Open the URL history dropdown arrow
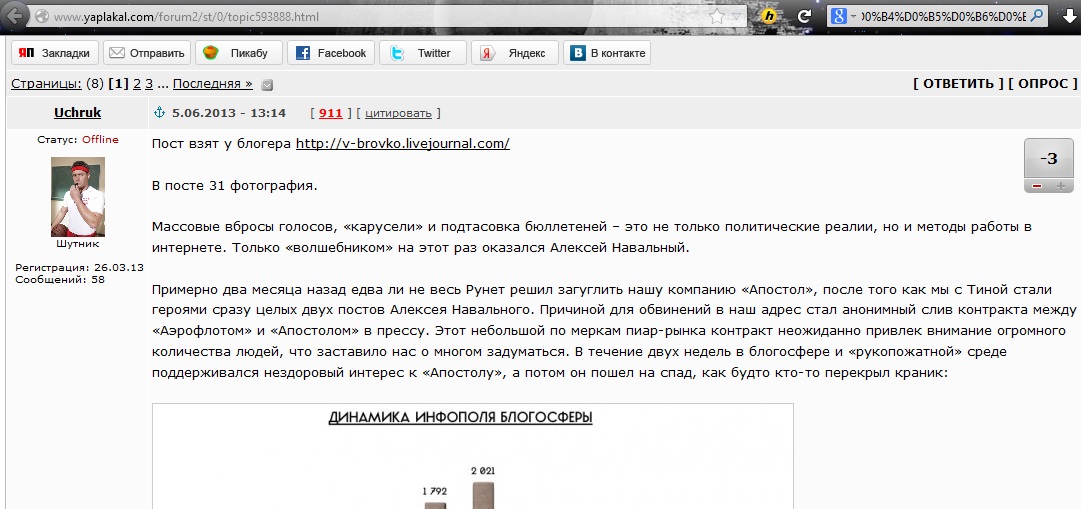This screenshot has height=509, width=1081. coord(737,16)
